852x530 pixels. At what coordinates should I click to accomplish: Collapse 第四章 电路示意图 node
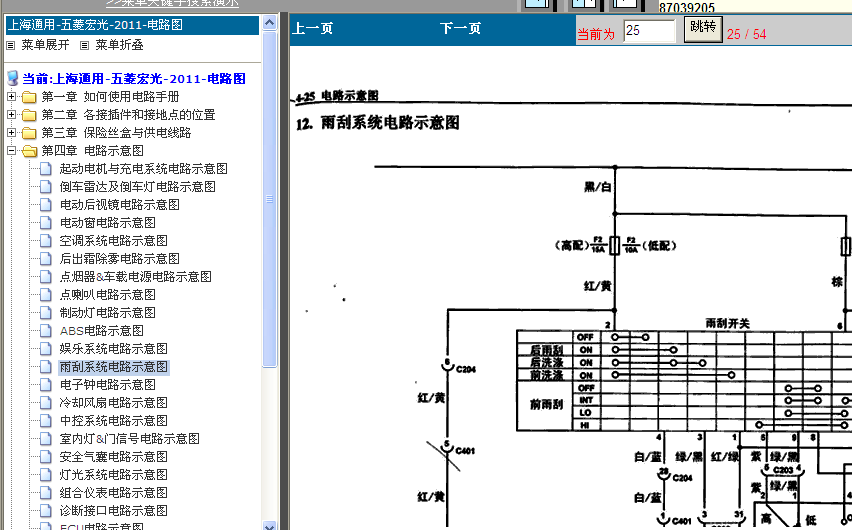(x=11, y=151)
